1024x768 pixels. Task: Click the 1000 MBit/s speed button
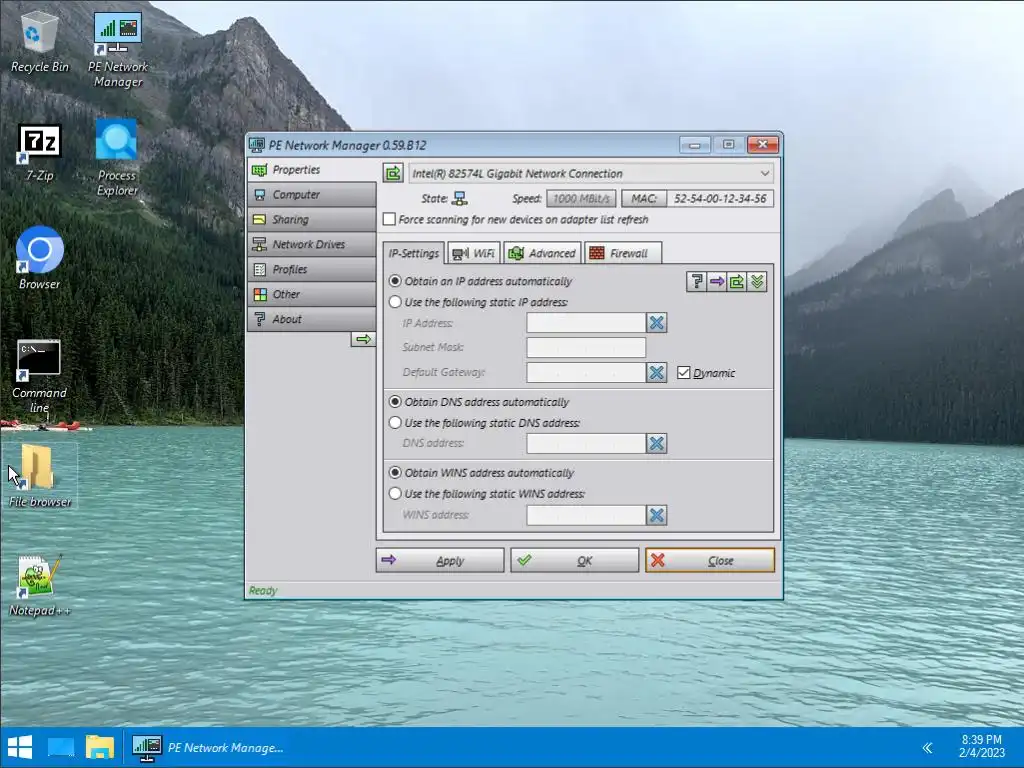[x=581, y=199]
